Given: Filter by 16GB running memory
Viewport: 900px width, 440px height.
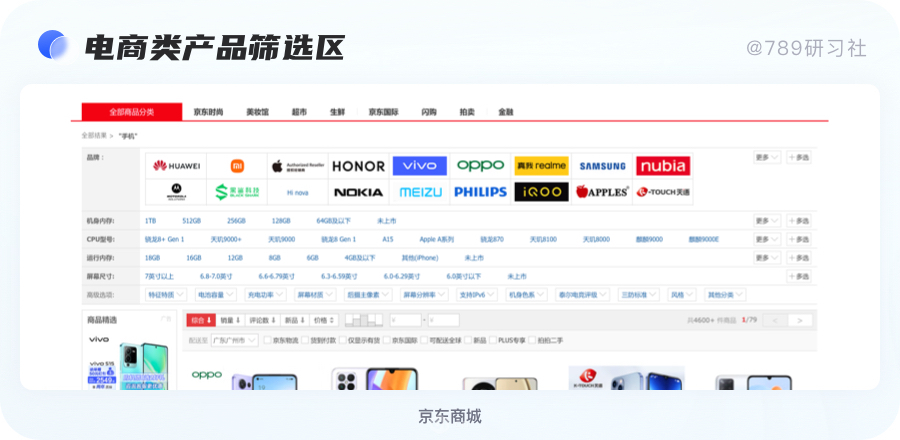Looking at the screenshot, I should coord(194,258).
